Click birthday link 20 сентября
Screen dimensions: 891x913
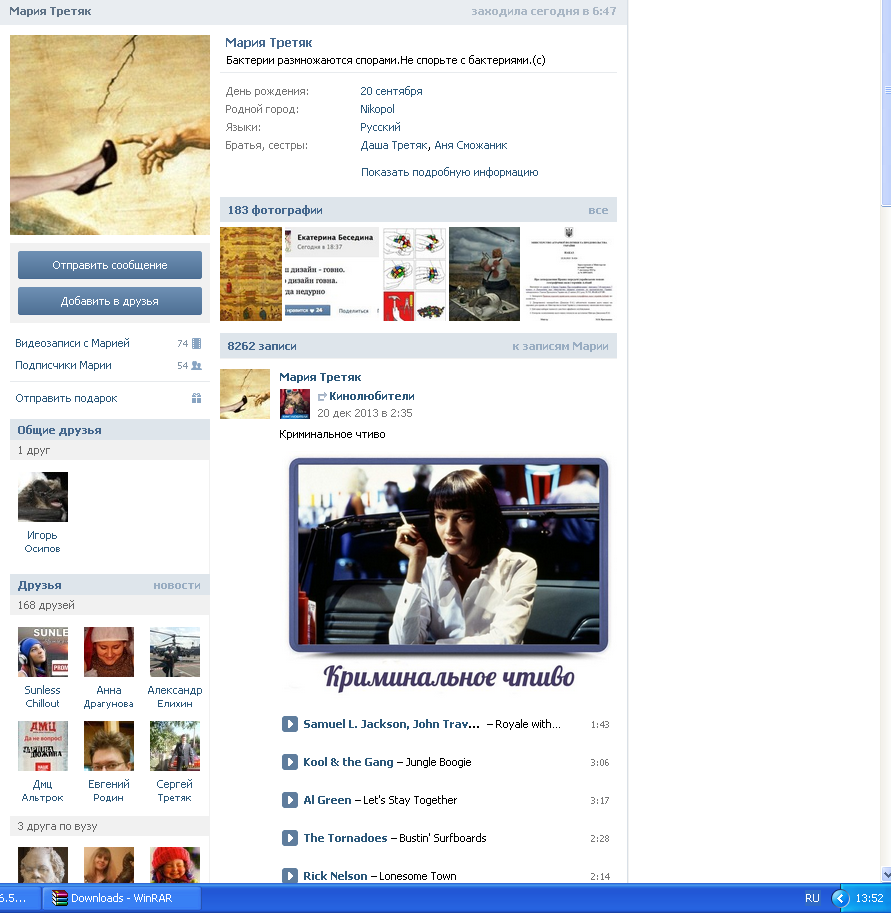(x=391, y=91)
